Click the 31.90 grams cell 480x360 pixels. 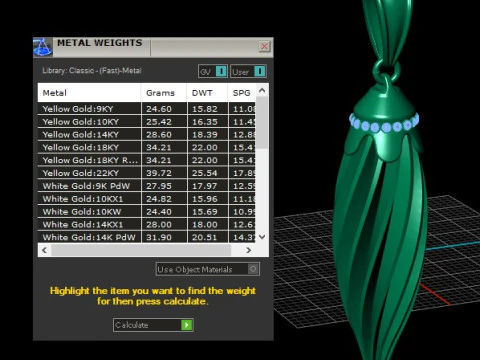(164, 237)
